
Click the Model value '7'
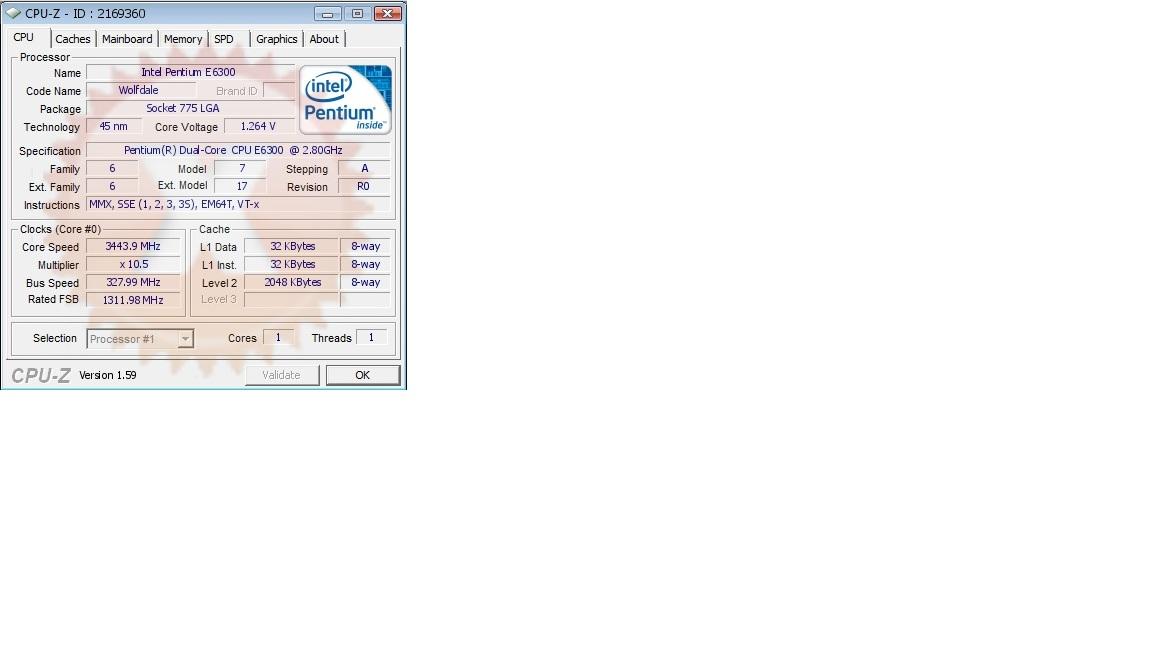pyautogui.click(x=240, y=168)
